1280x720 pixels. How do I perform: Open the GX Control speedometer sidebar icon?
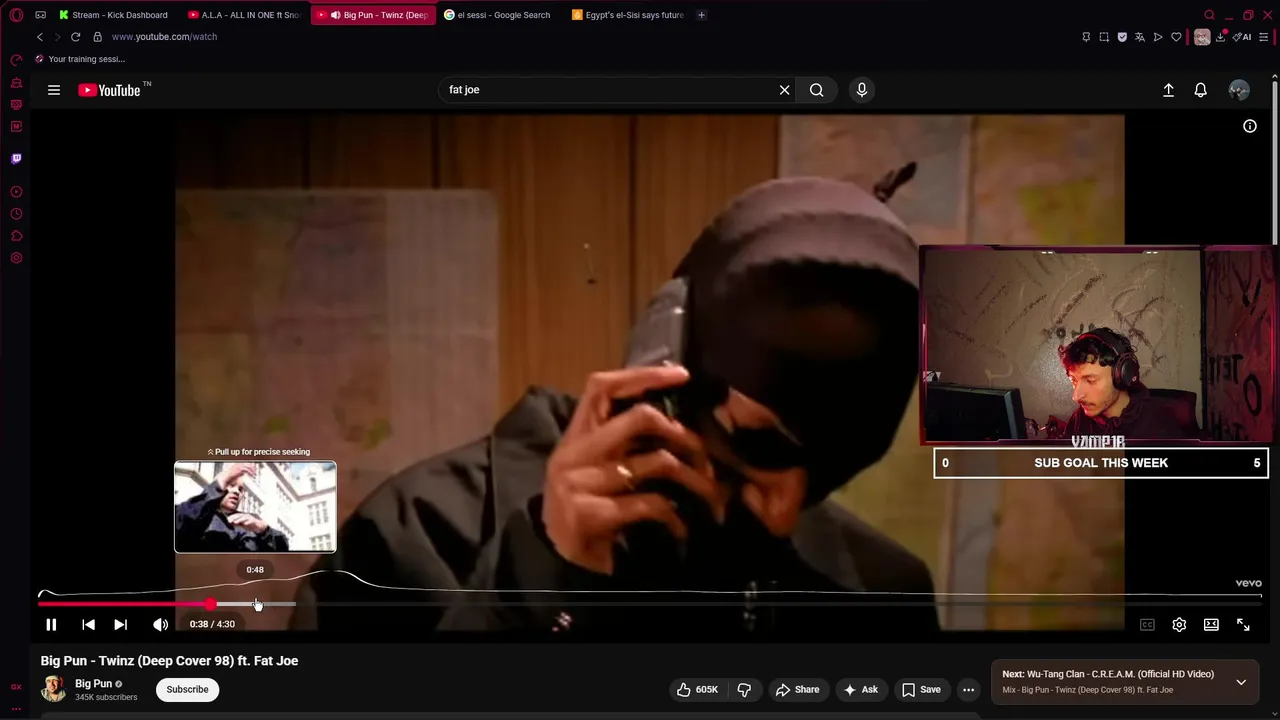(16, 60)
